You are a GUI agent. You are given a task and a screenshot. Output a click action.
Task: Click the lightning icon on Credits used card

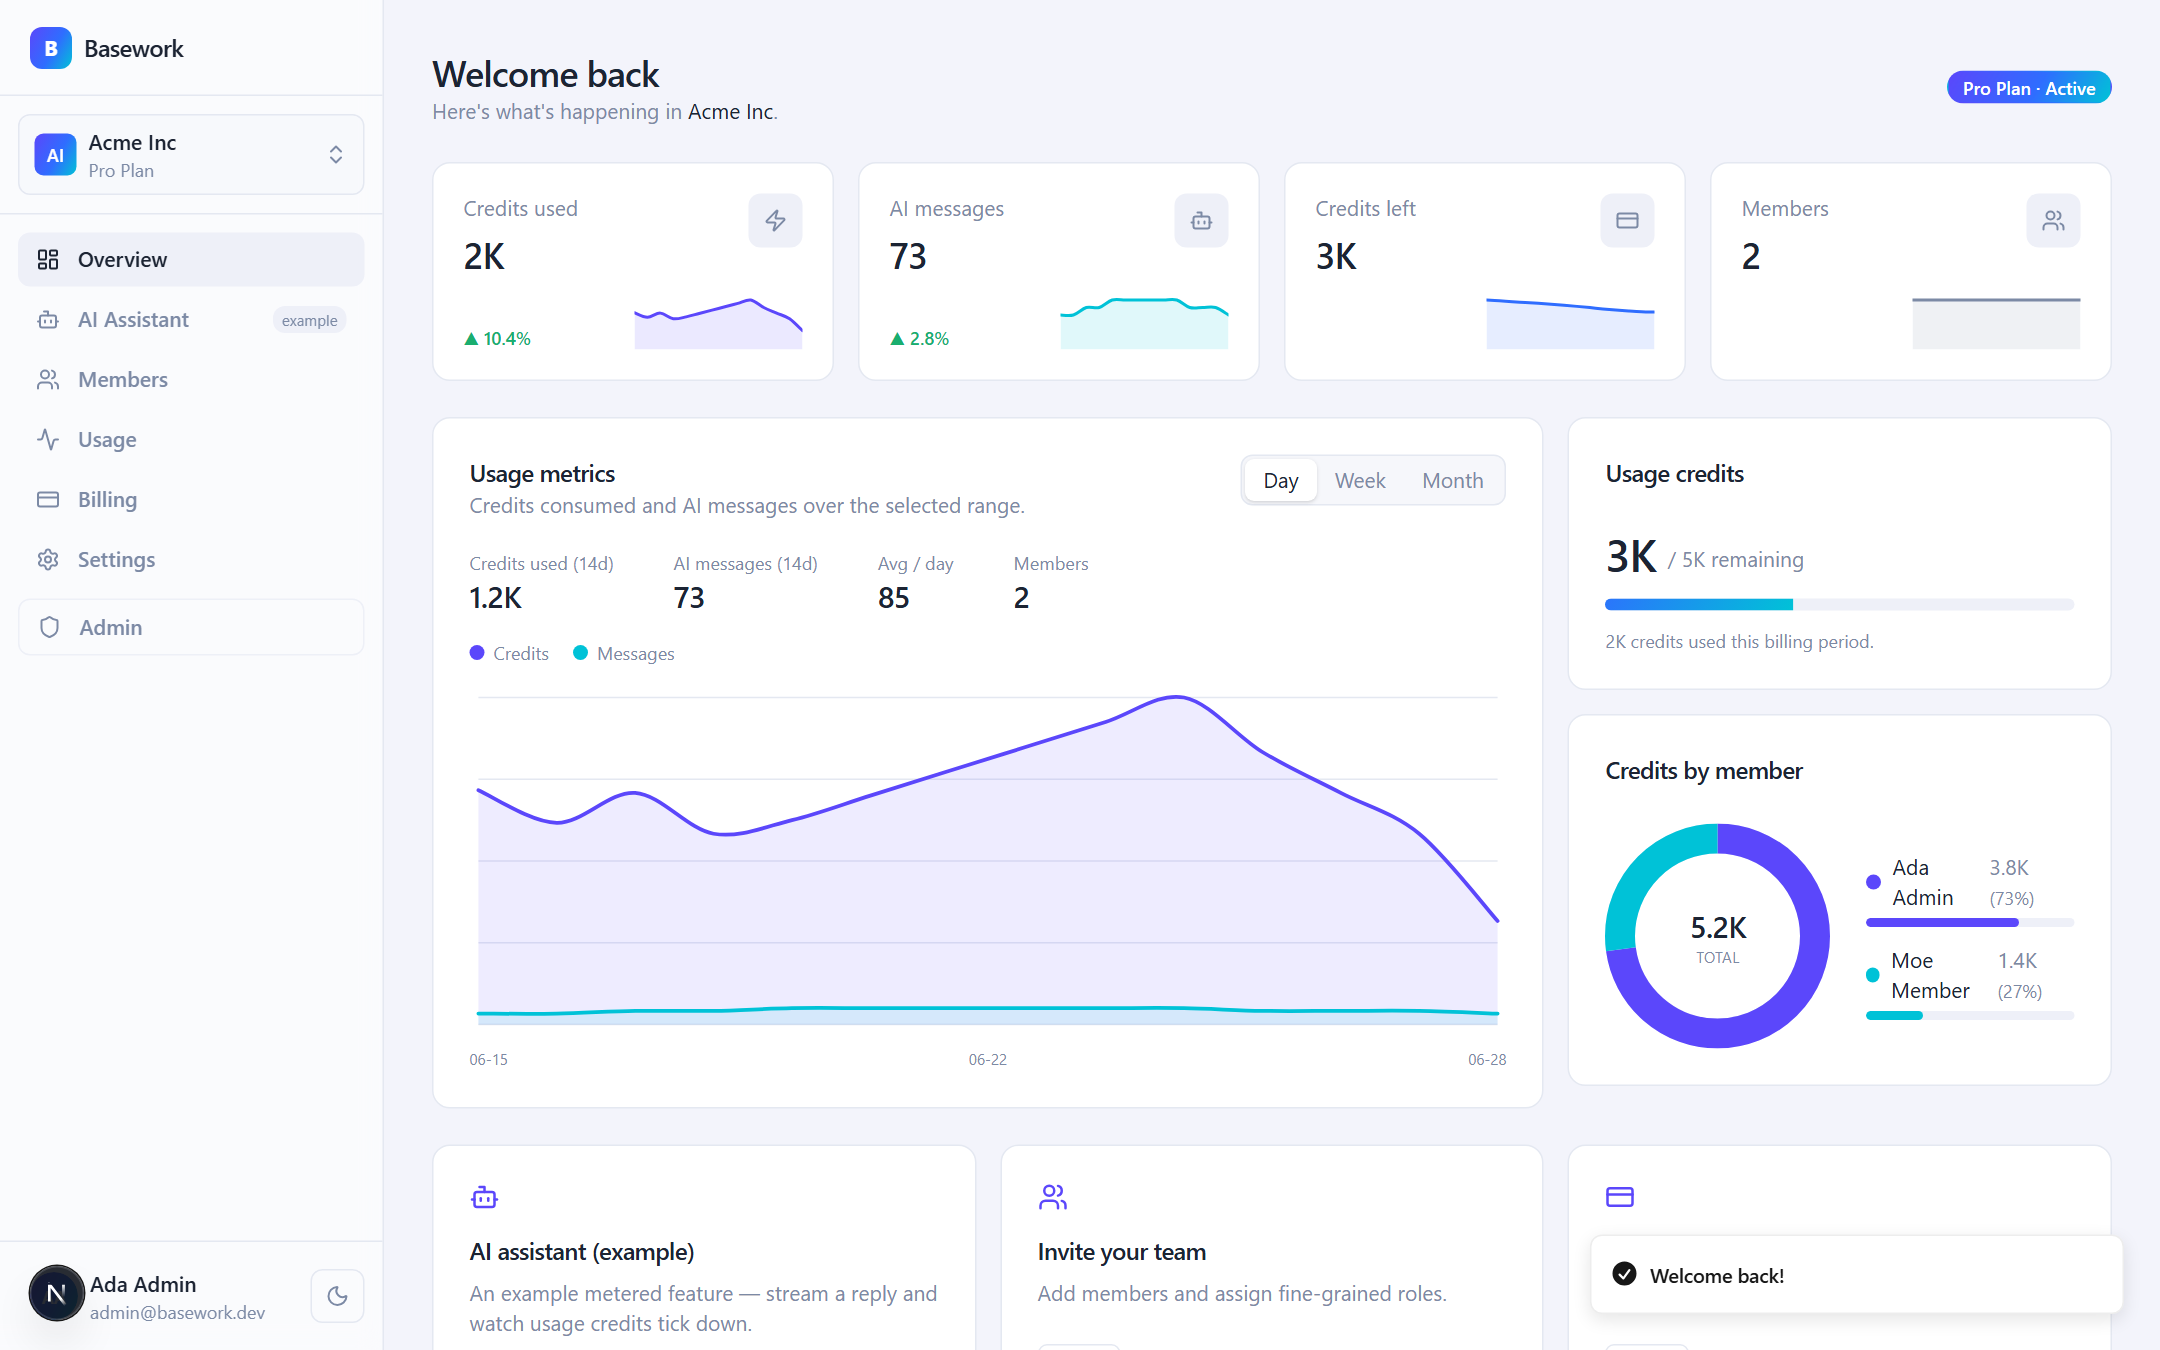[x=775, y=220]
